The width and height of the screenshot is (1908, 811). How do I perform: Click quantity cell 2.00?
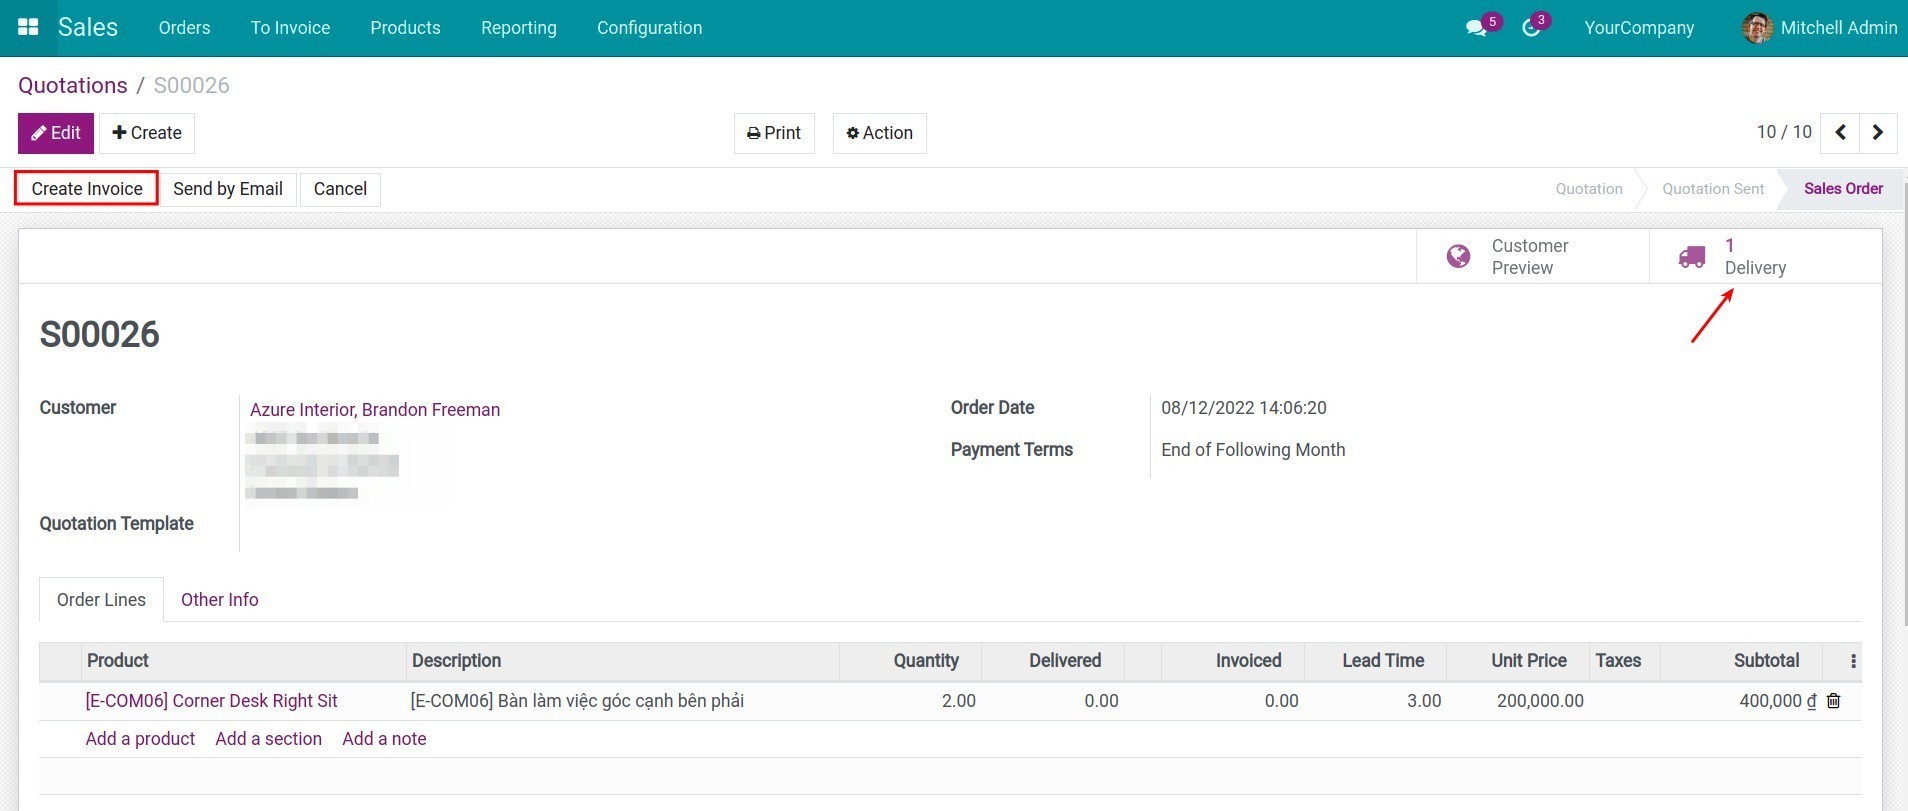point(958,701)
